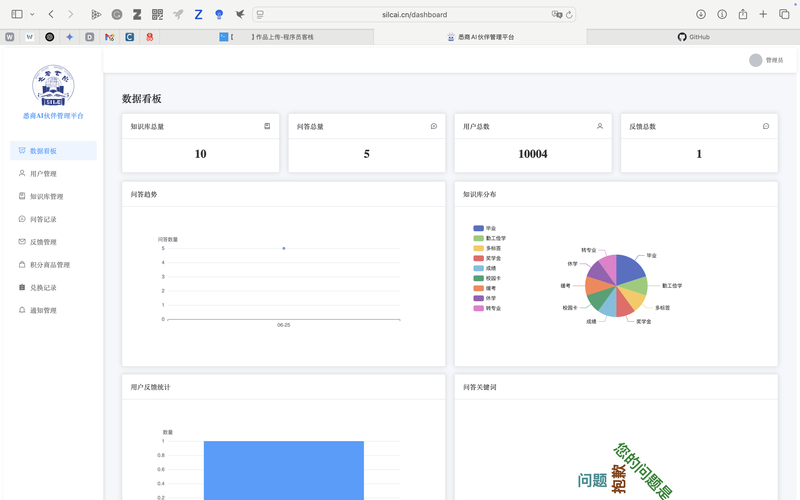Open the password manager toolbar icon
This screenshot has width=800, height=500.
pyautogui.click(x=722, y=14)
